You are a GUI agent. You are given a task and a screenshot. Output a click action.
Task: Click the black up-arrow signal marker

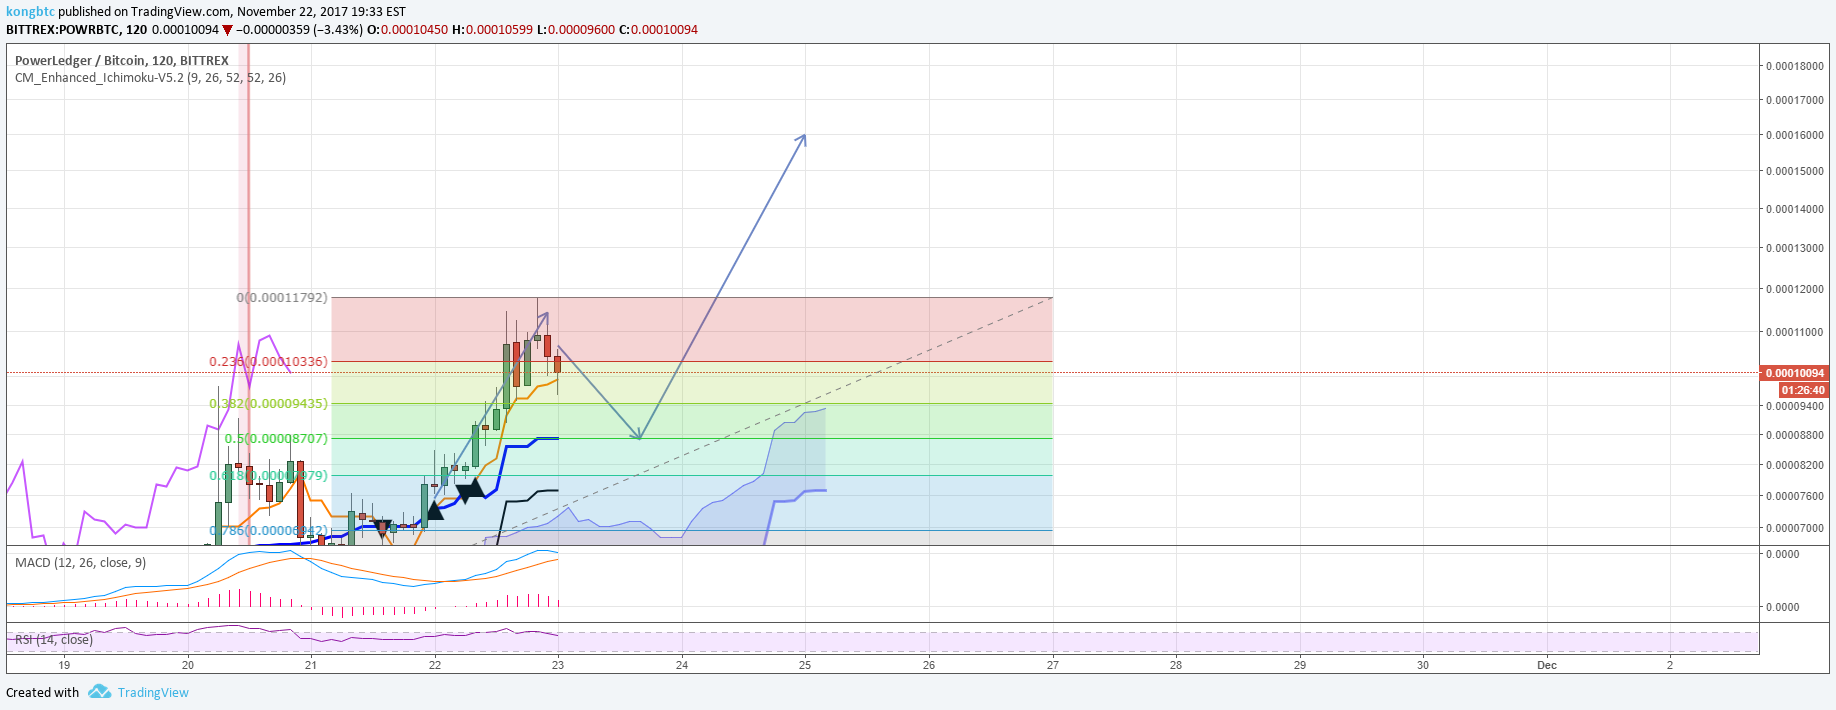click(x=435, y=510)
